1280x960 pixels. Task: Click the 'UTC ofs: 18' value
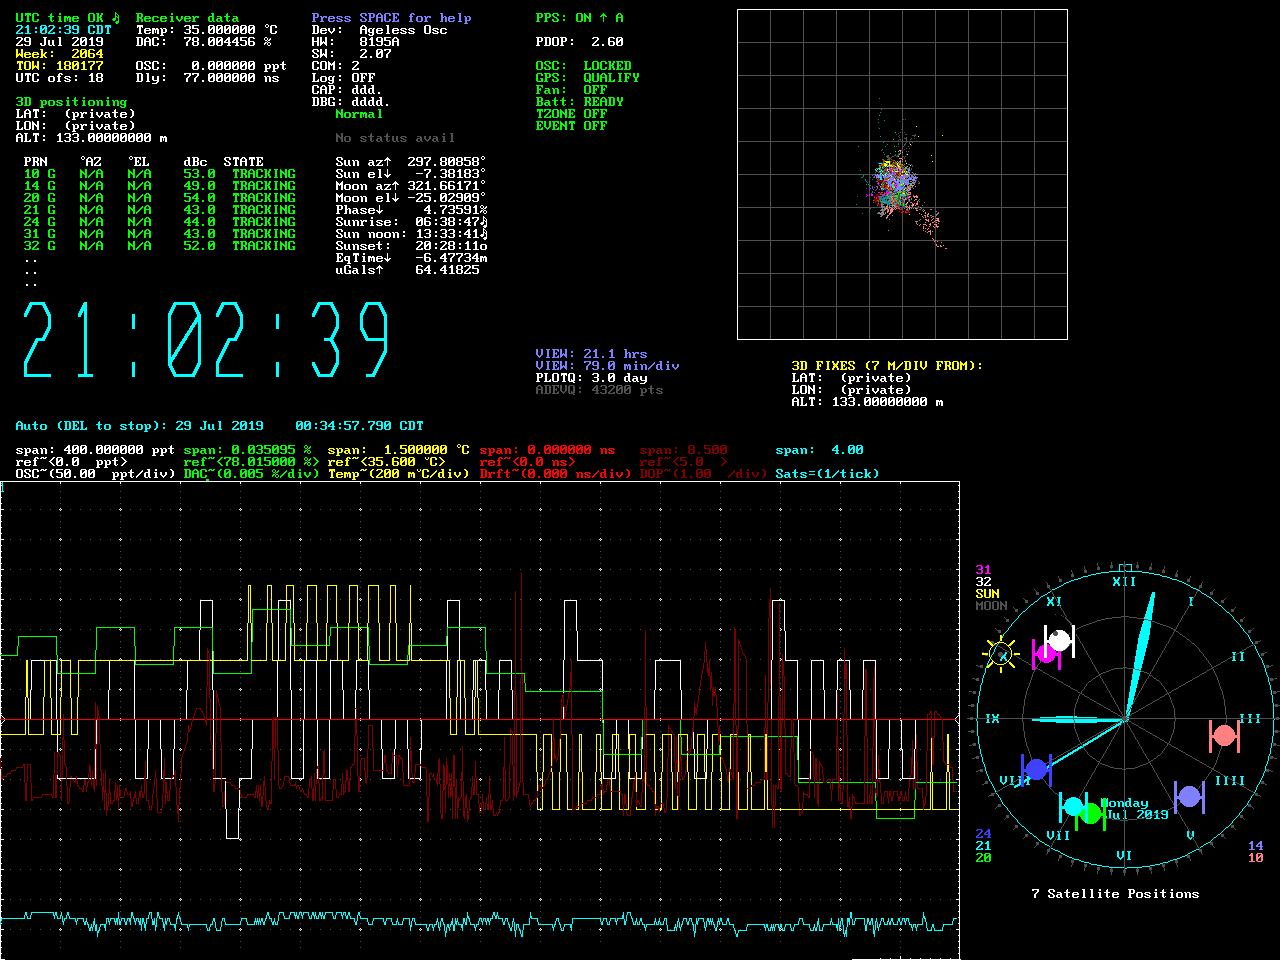pos(59,78)
